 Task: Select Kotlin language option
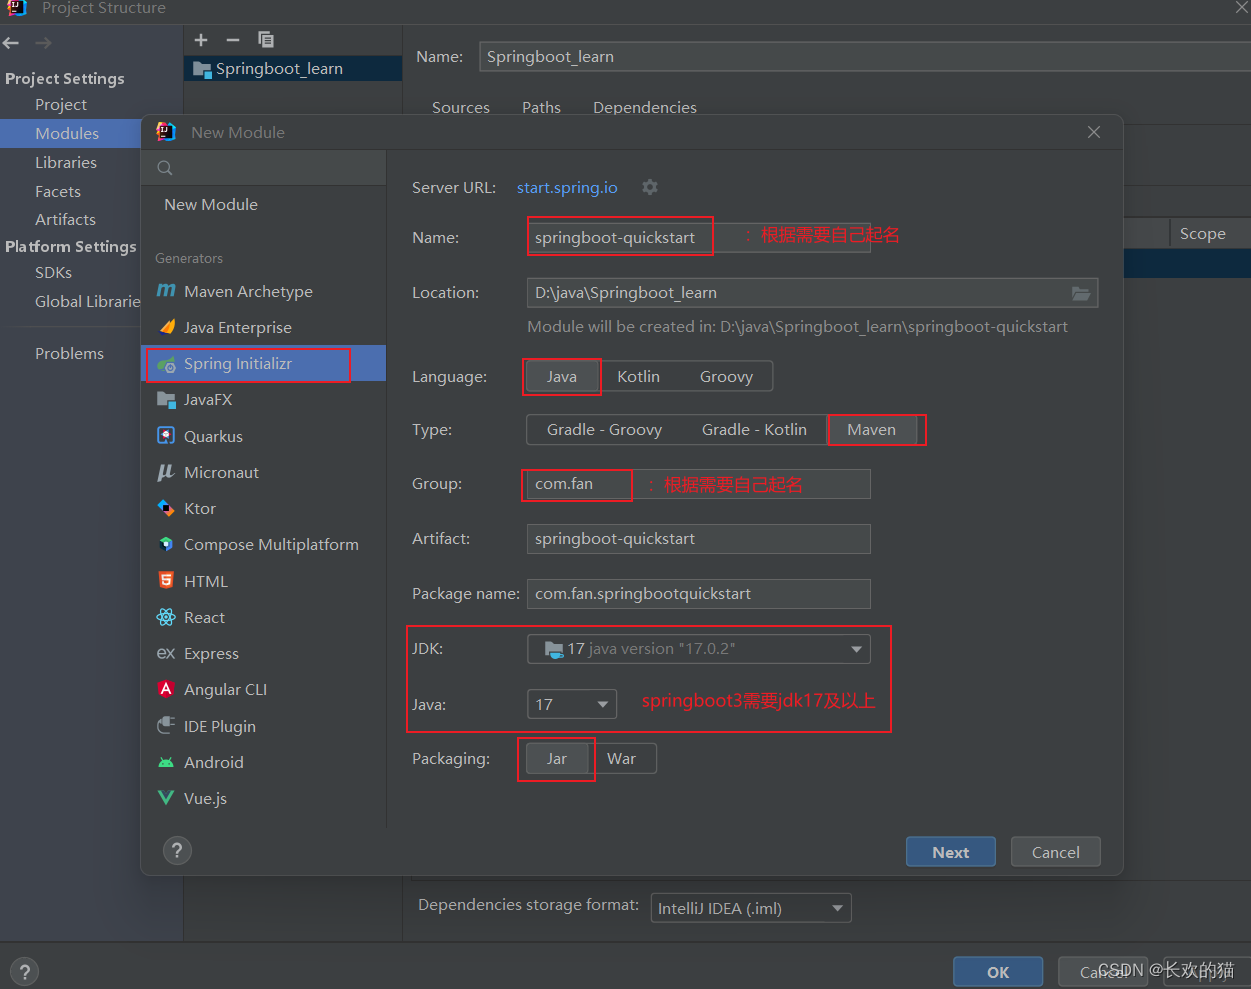(638, 377)
